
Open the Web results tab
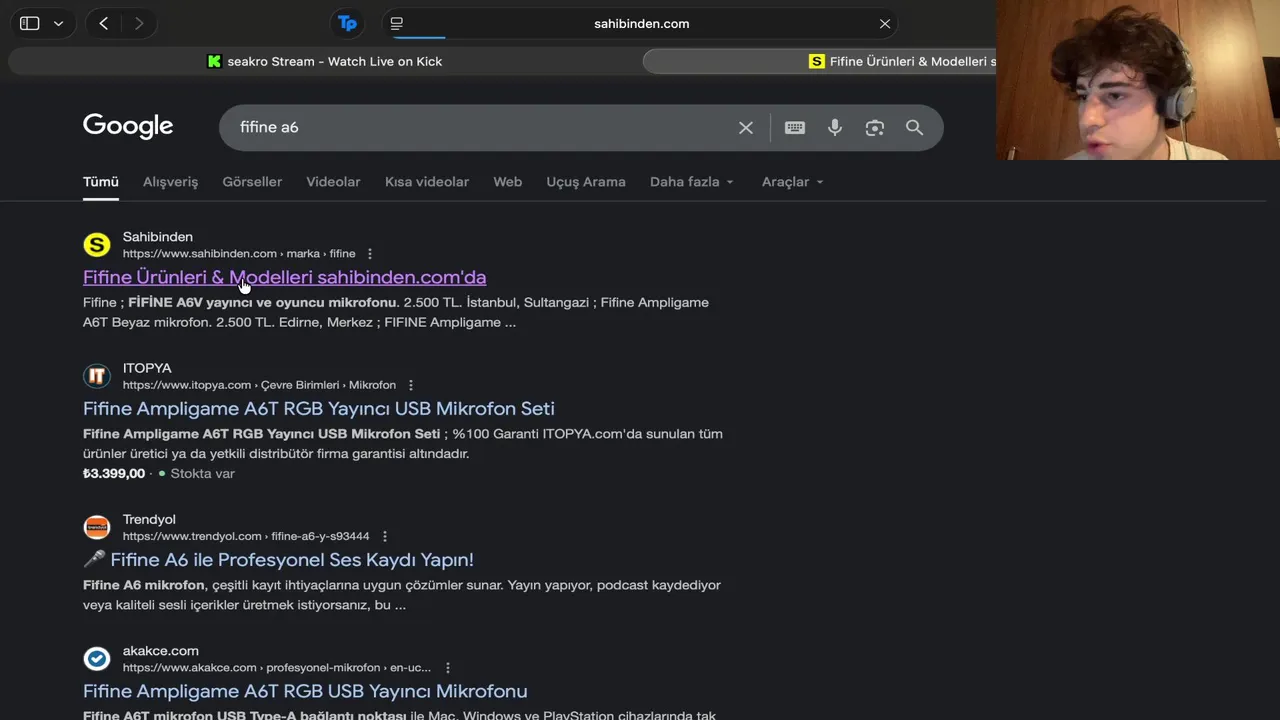pos(508,181)
